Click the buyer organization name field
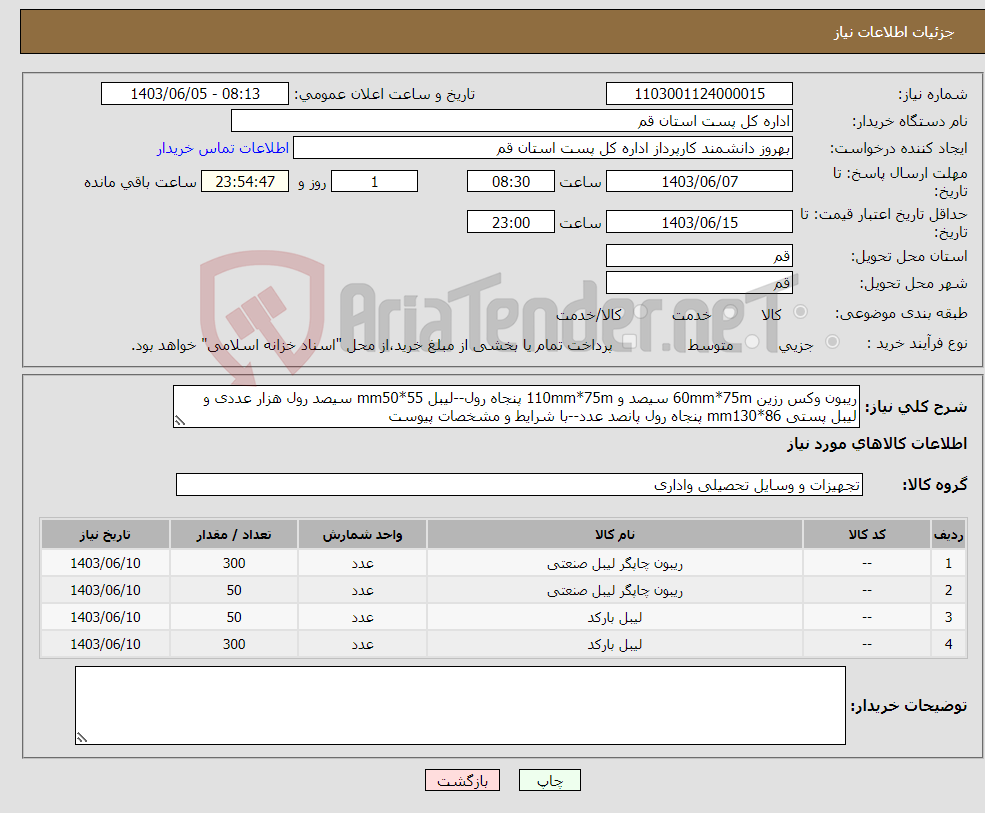Image resolution: width=985 pixels, height=813 pixels. coord(512,121)
